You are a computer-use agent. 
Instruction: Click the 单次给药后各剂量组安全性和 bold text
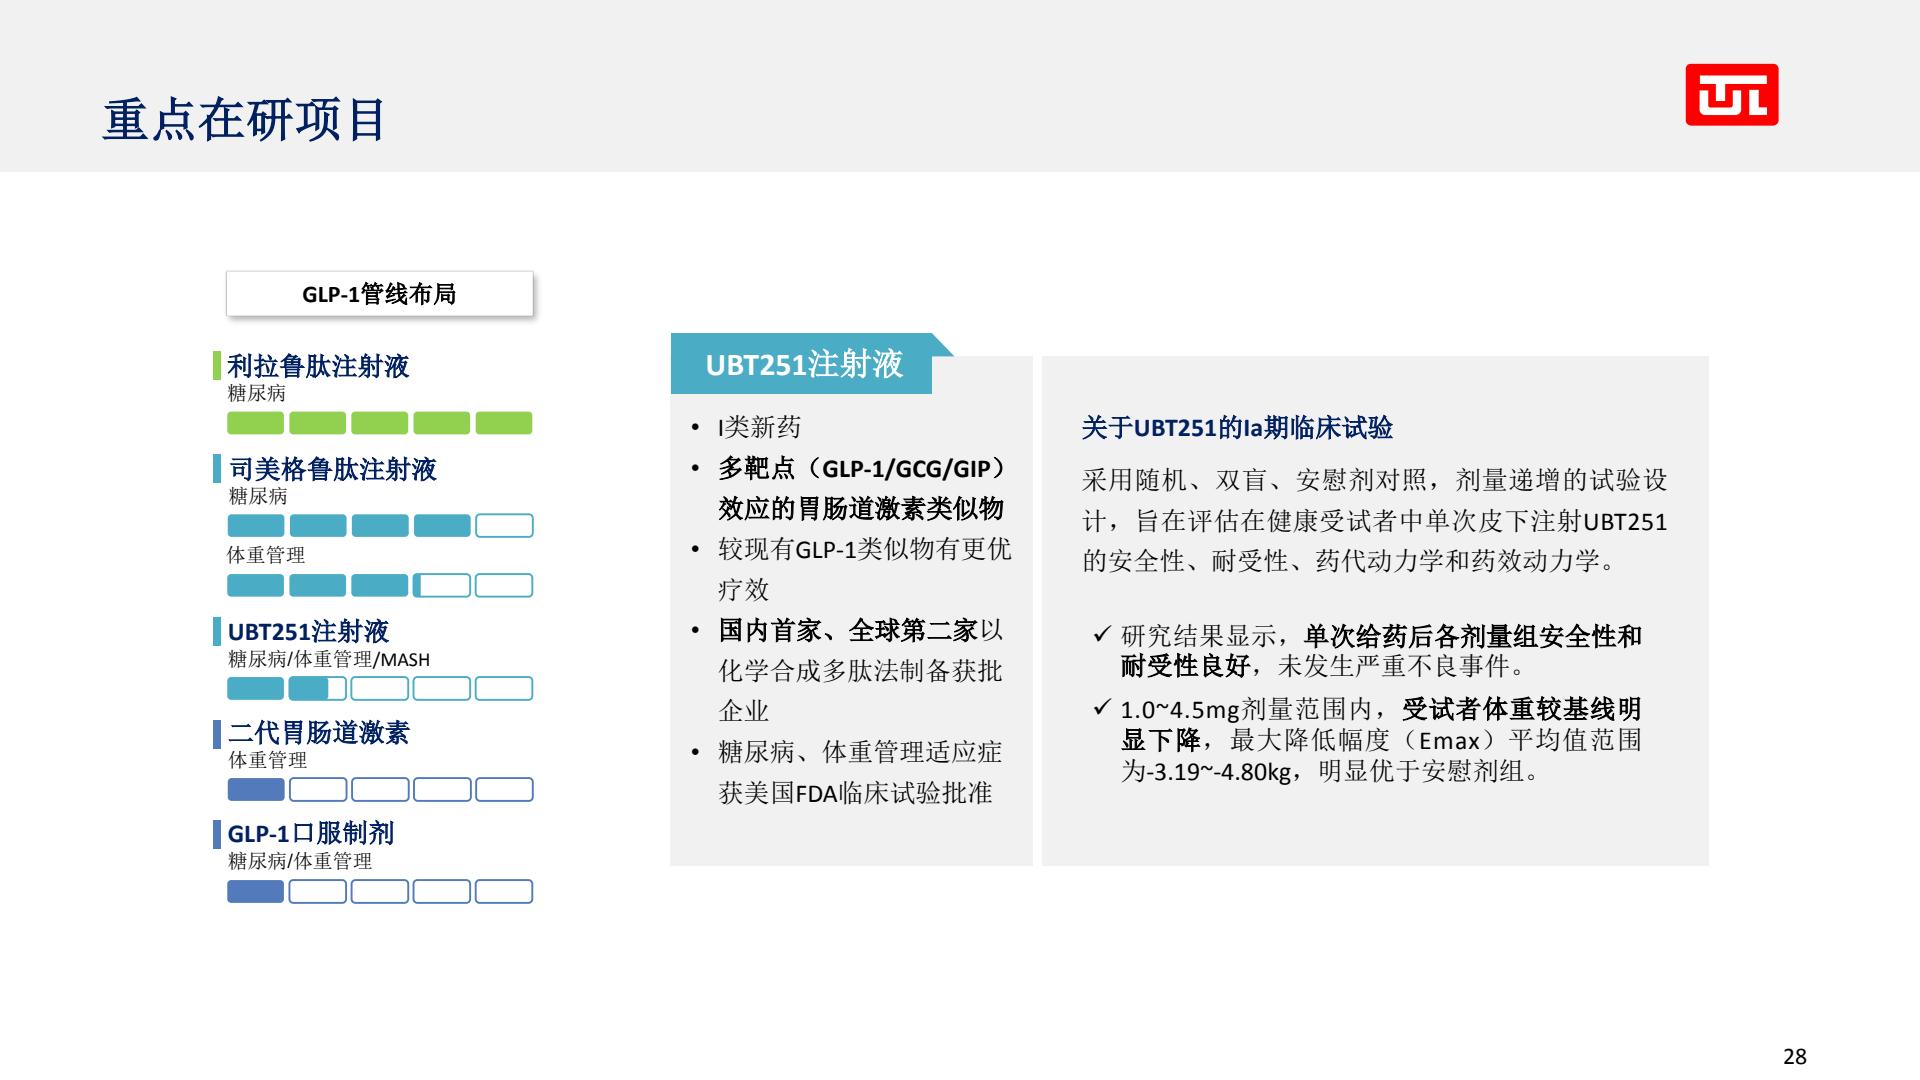coord(1473,636)
